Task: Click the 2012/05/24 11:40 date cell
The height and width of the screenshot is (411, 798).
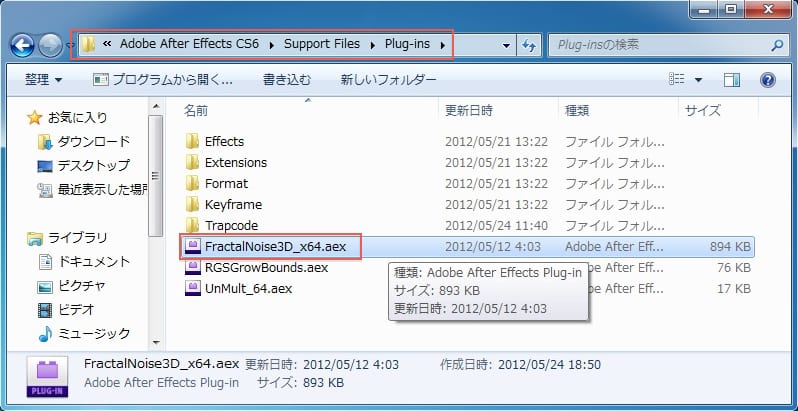Action: click(496, 225)
